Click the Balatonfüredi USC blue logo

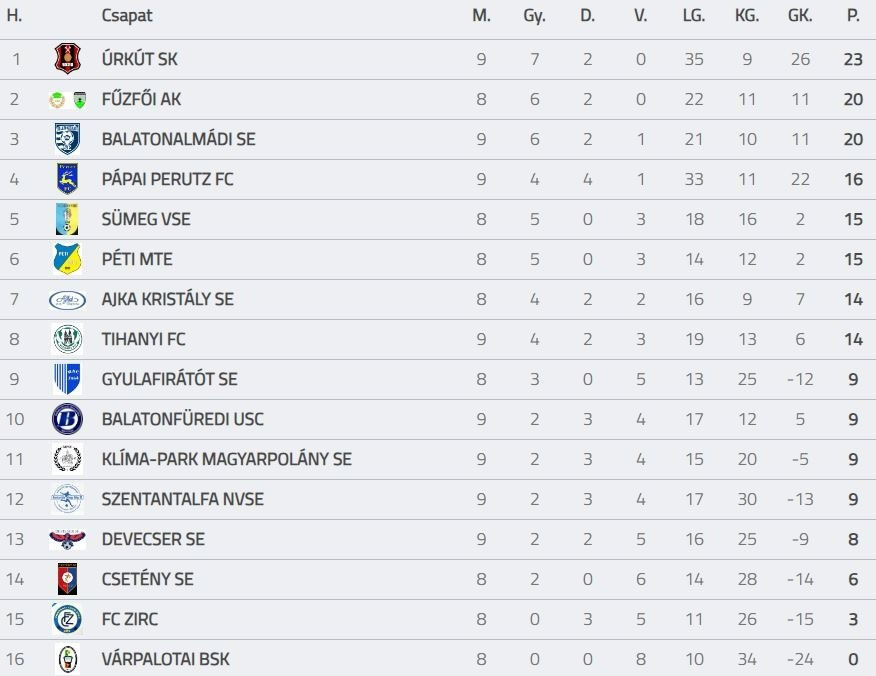67,419
